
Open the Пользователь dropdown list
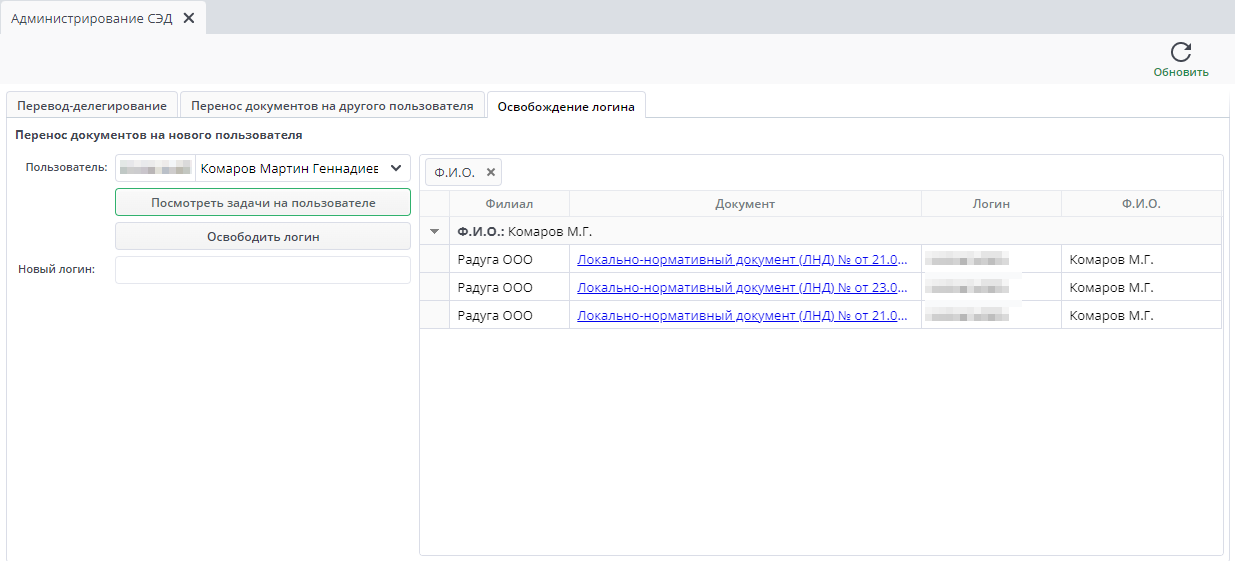(x=395, y=169)
